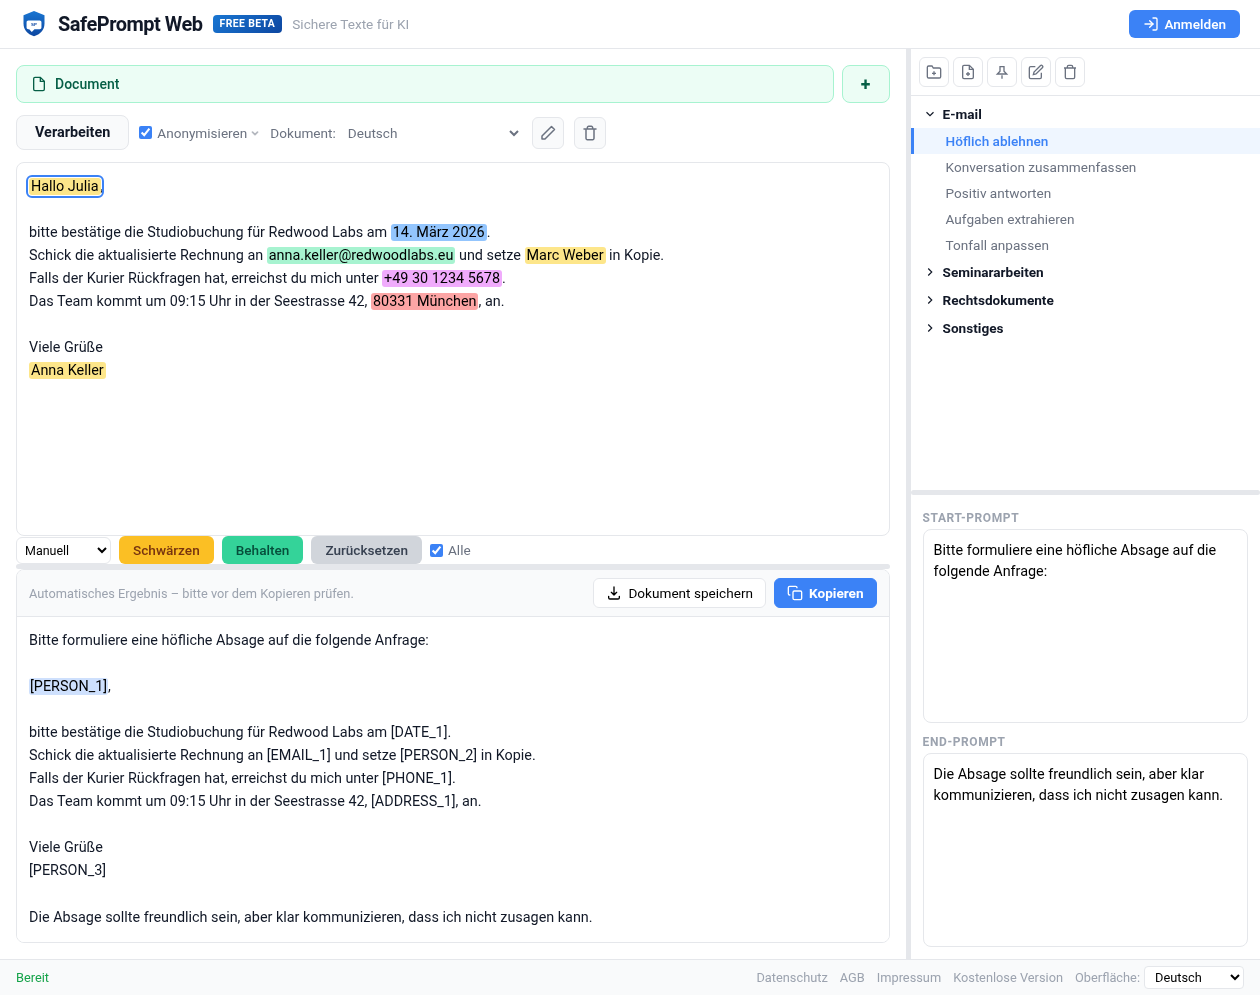This screenshot has width=1260, height=995.
Task: Click the new prompt file icon
Action: pos(968,72)
